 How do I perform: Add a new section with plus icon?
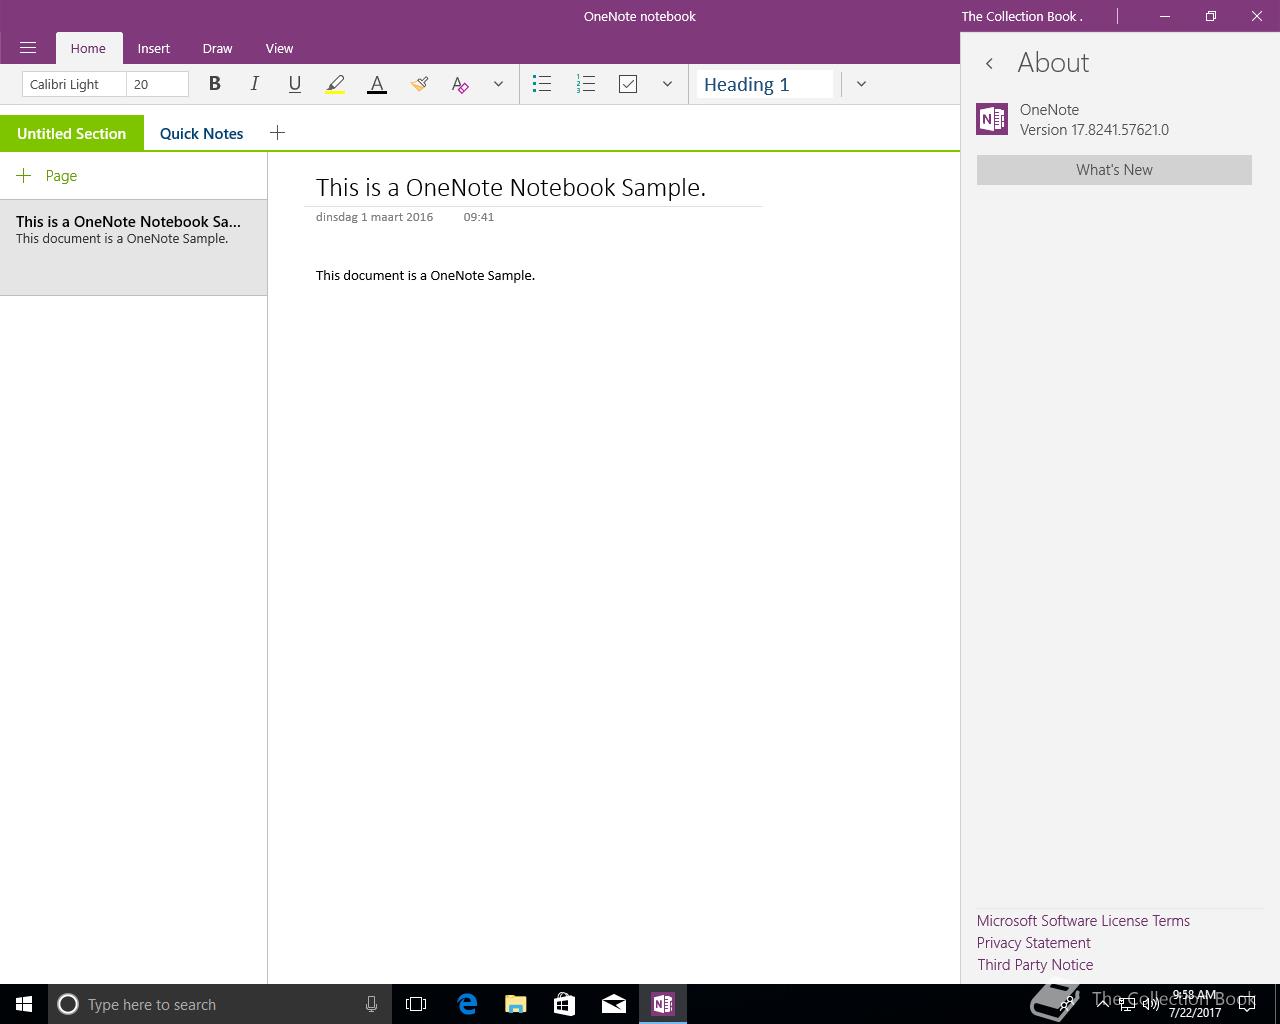277,132
